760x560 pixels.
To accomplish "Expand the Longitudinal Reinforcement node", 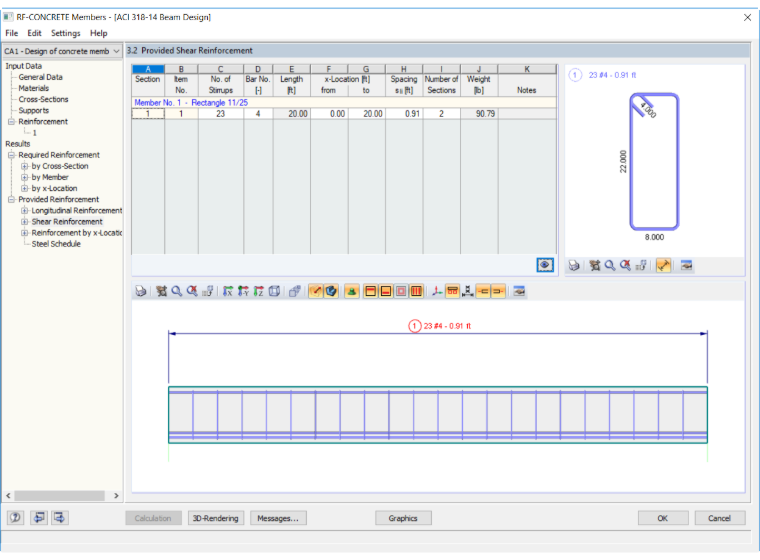I will click(x=24, y=211).
